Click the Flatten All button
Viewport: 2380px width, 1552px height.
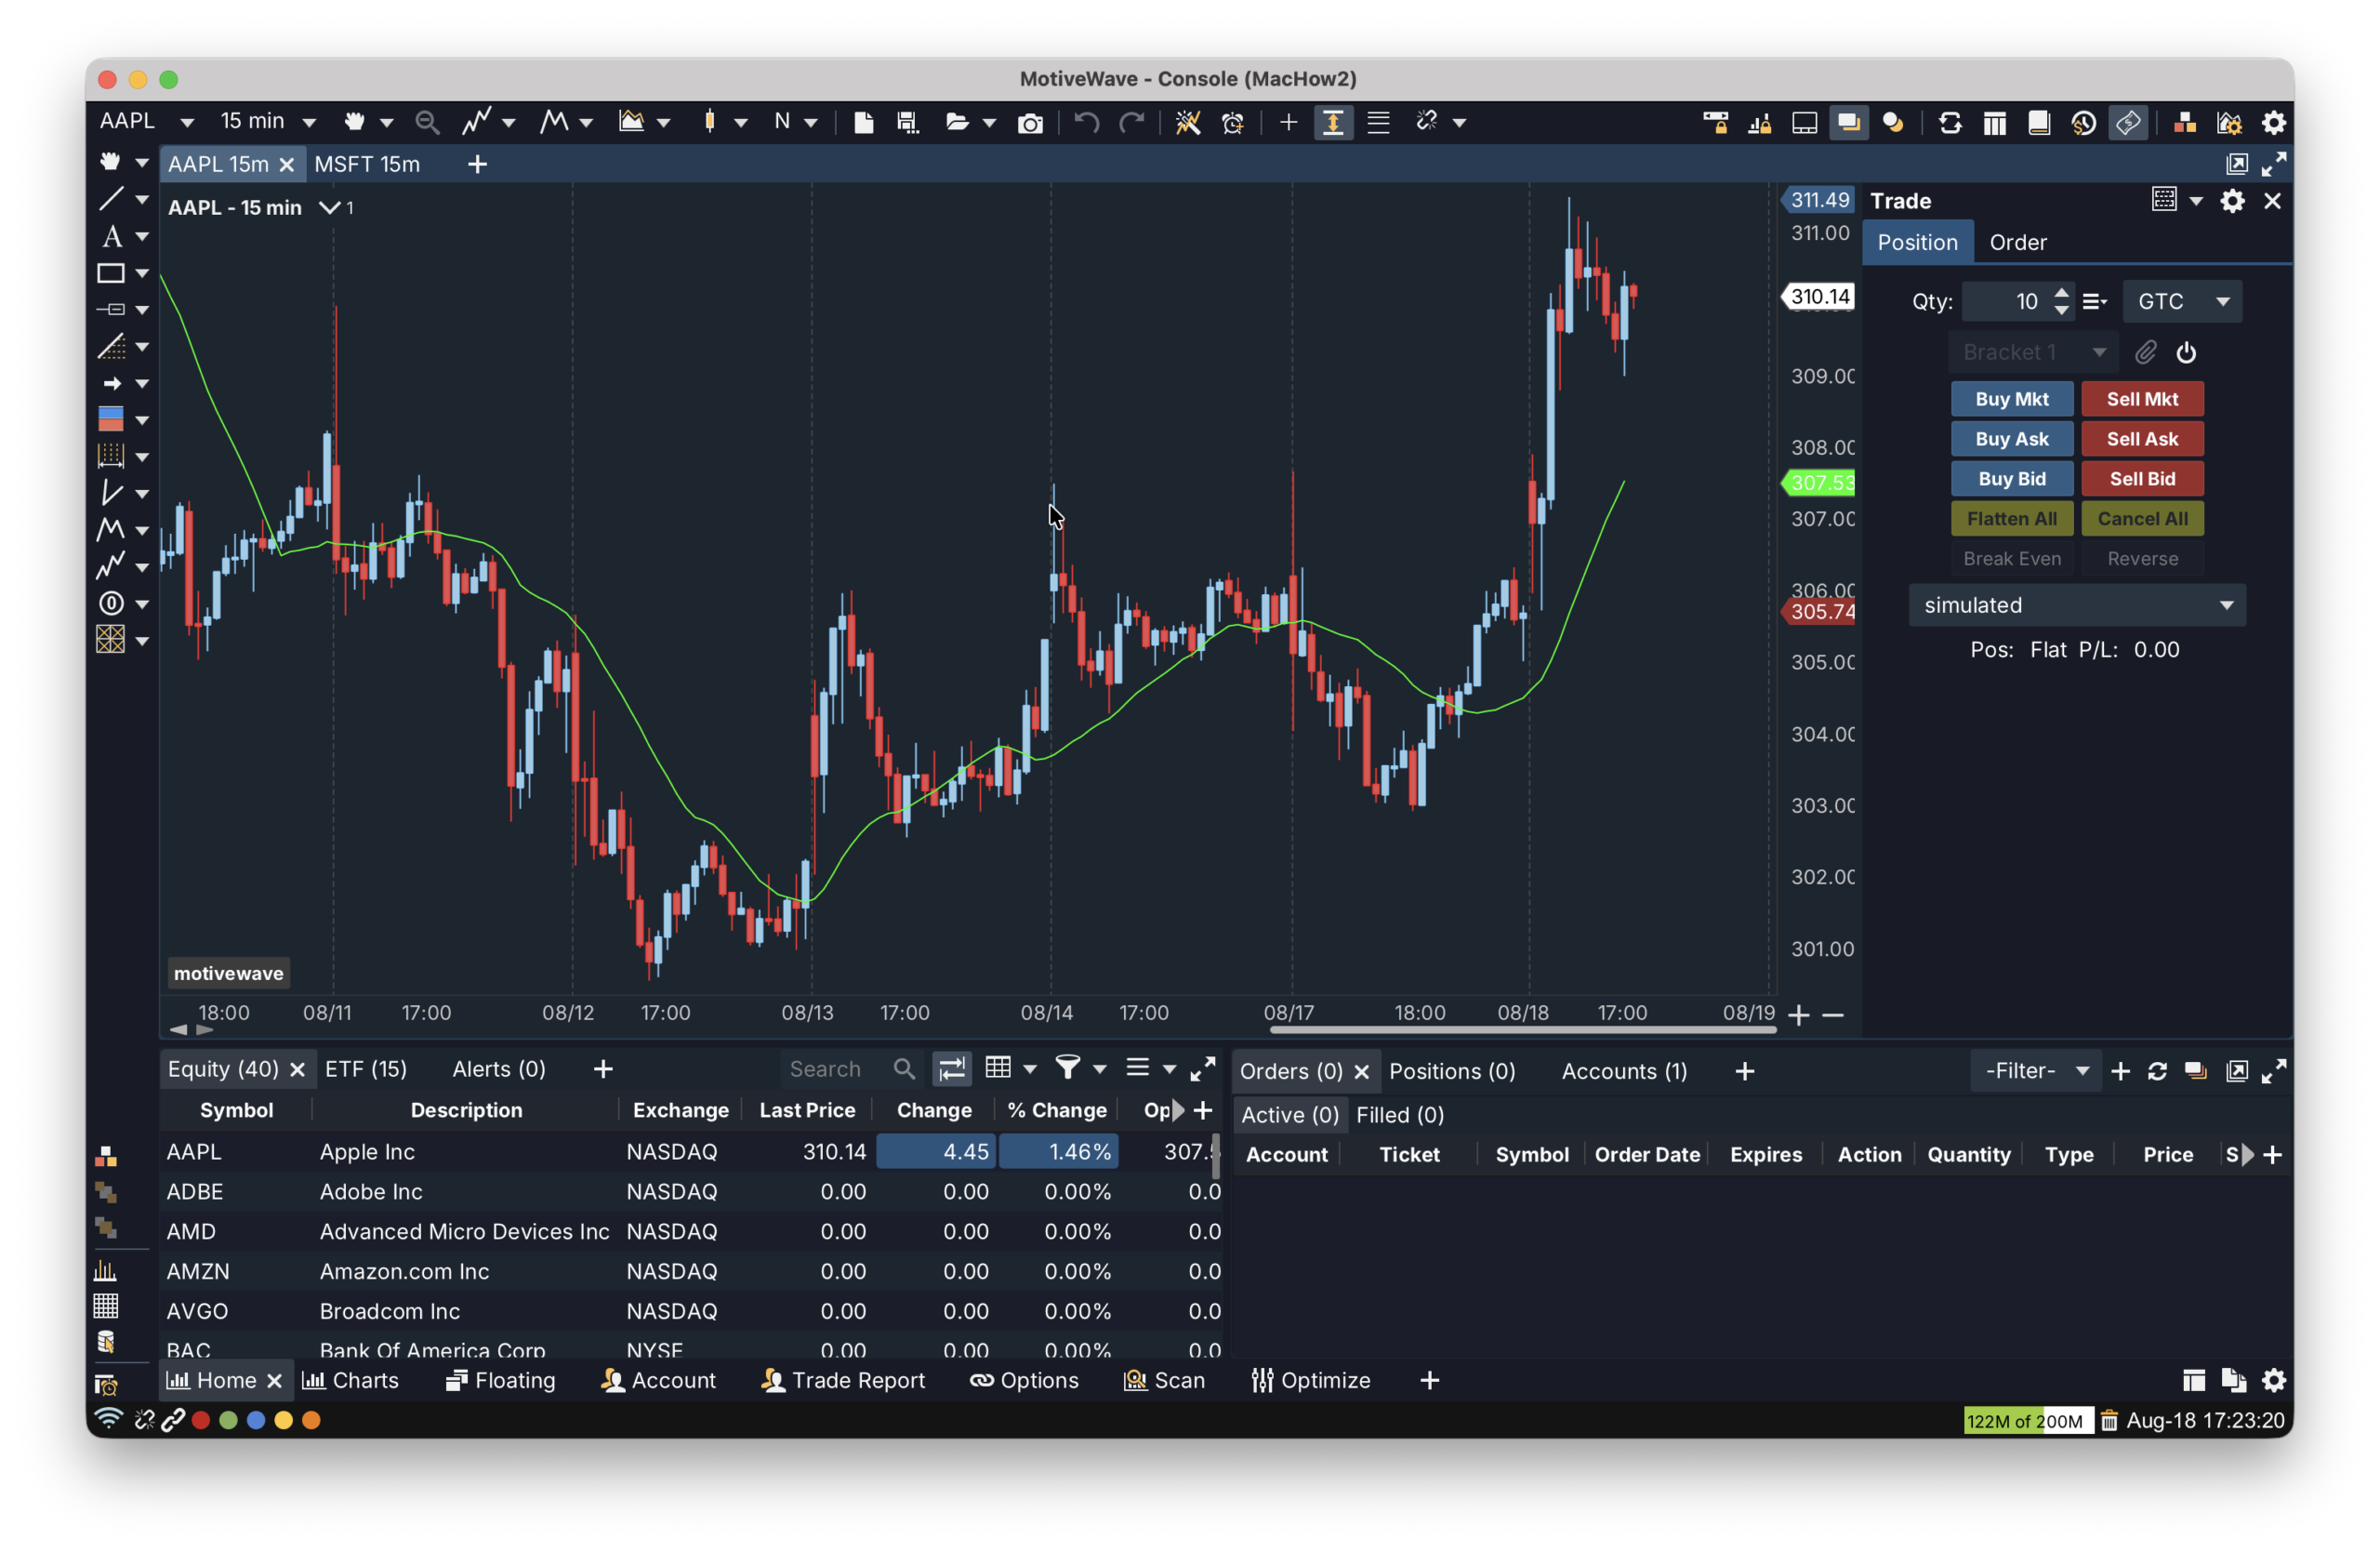click(2011, 519)
